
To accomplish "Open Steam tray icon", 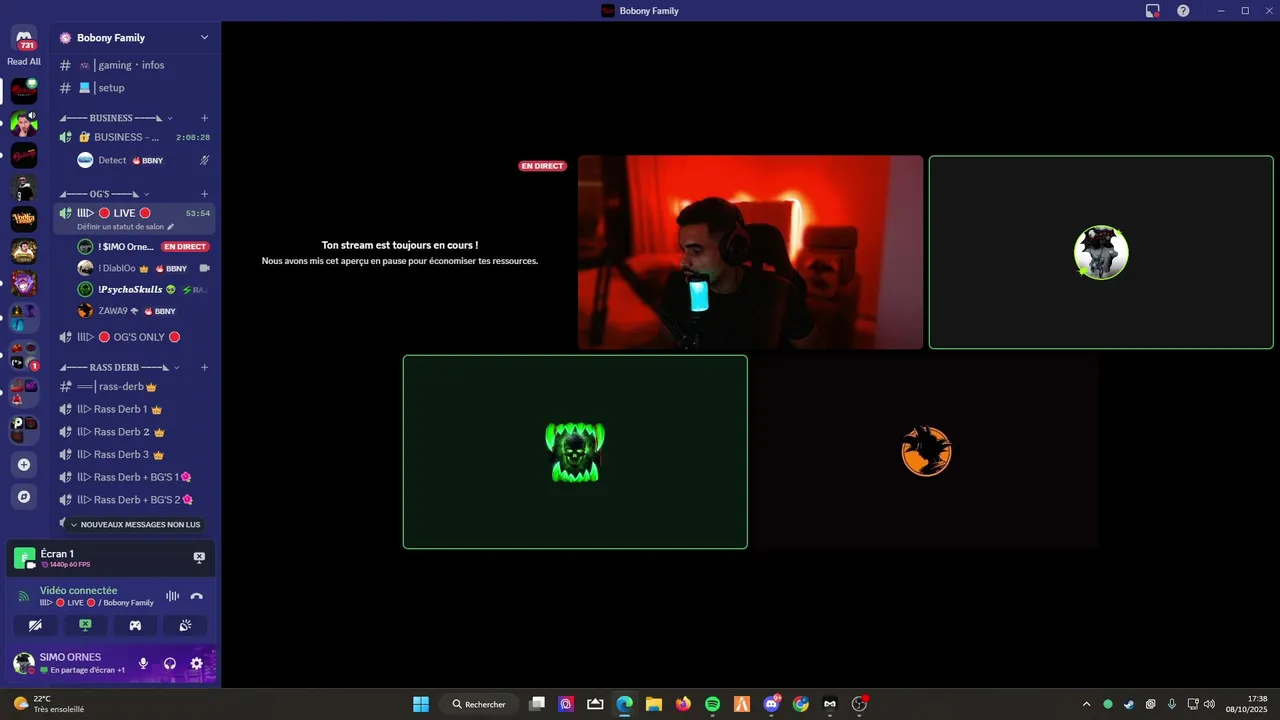I will click(1129, 704).
